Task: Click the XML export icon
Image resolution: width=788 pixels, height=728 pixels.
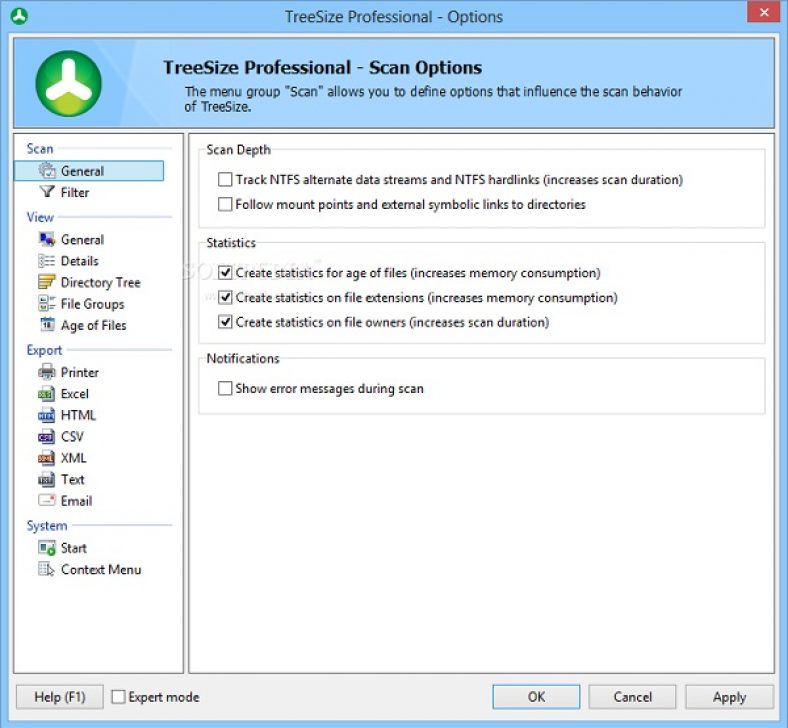Action: point(46,458)
